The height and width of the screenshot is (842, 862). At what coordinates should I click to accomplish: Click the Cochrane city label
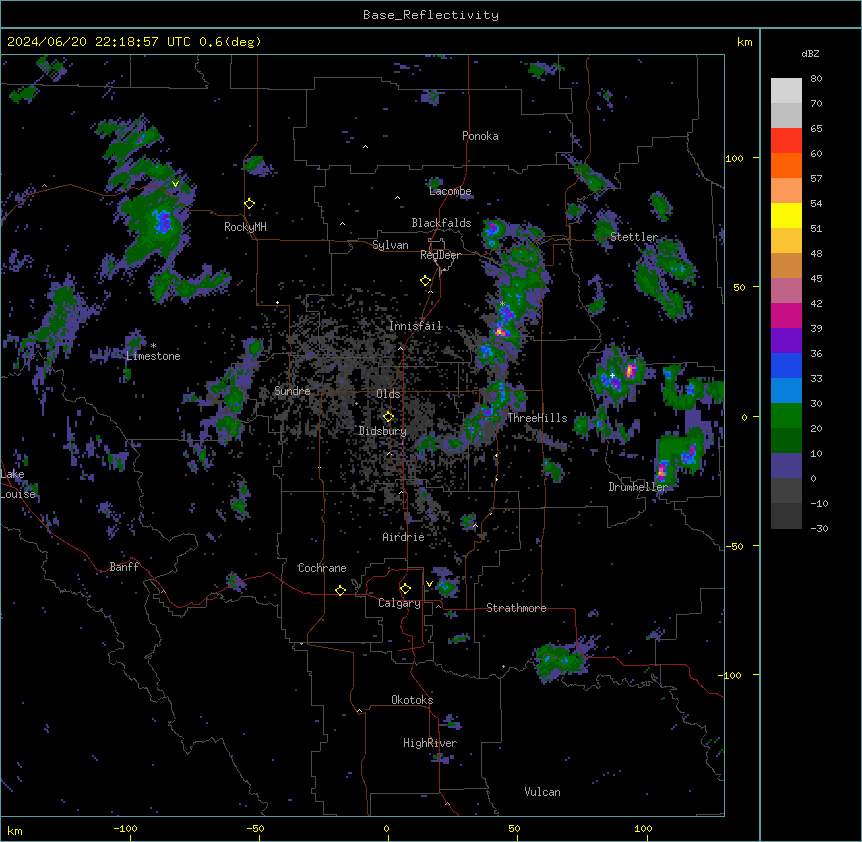(322, 568)
